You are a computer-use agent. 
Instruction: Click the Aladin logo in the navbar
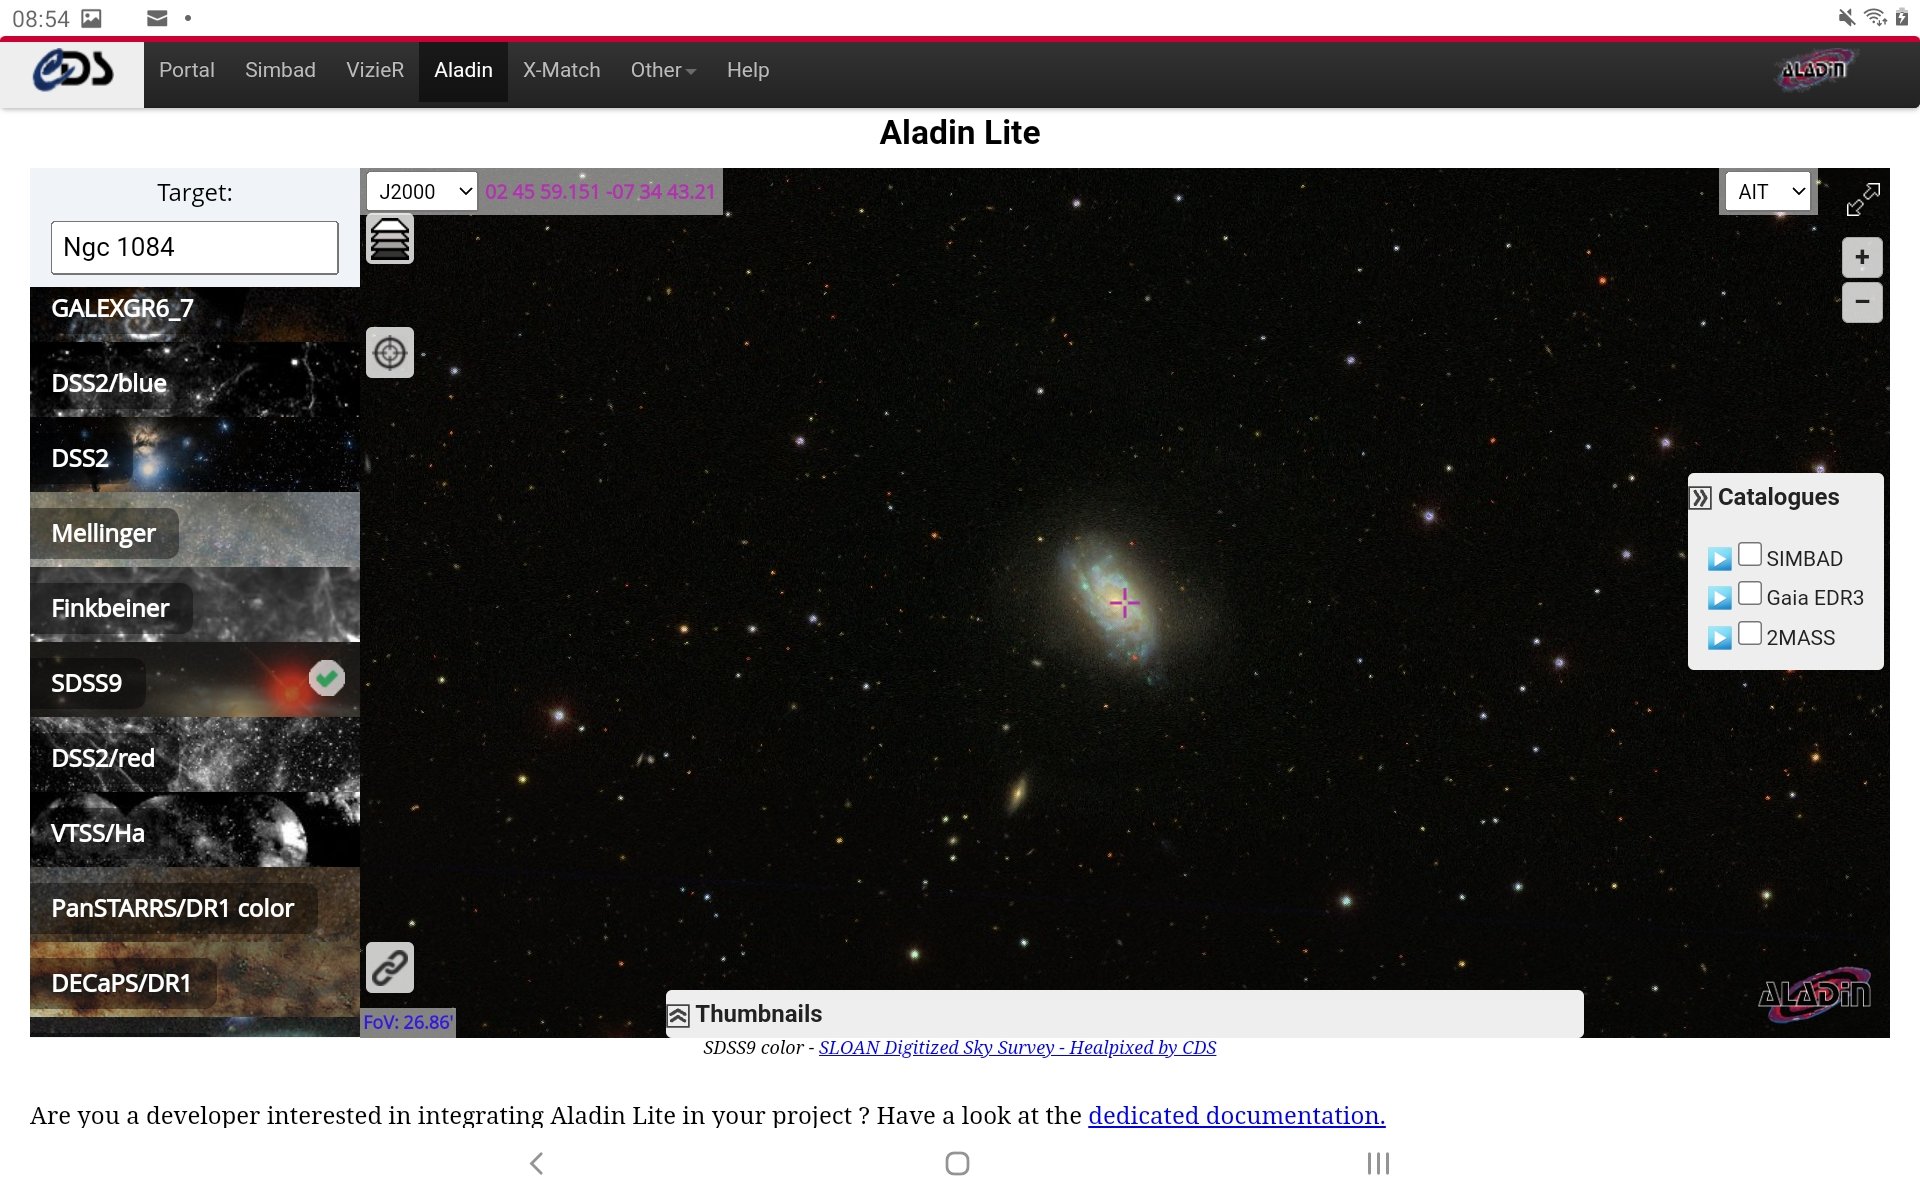point(1814,70)
